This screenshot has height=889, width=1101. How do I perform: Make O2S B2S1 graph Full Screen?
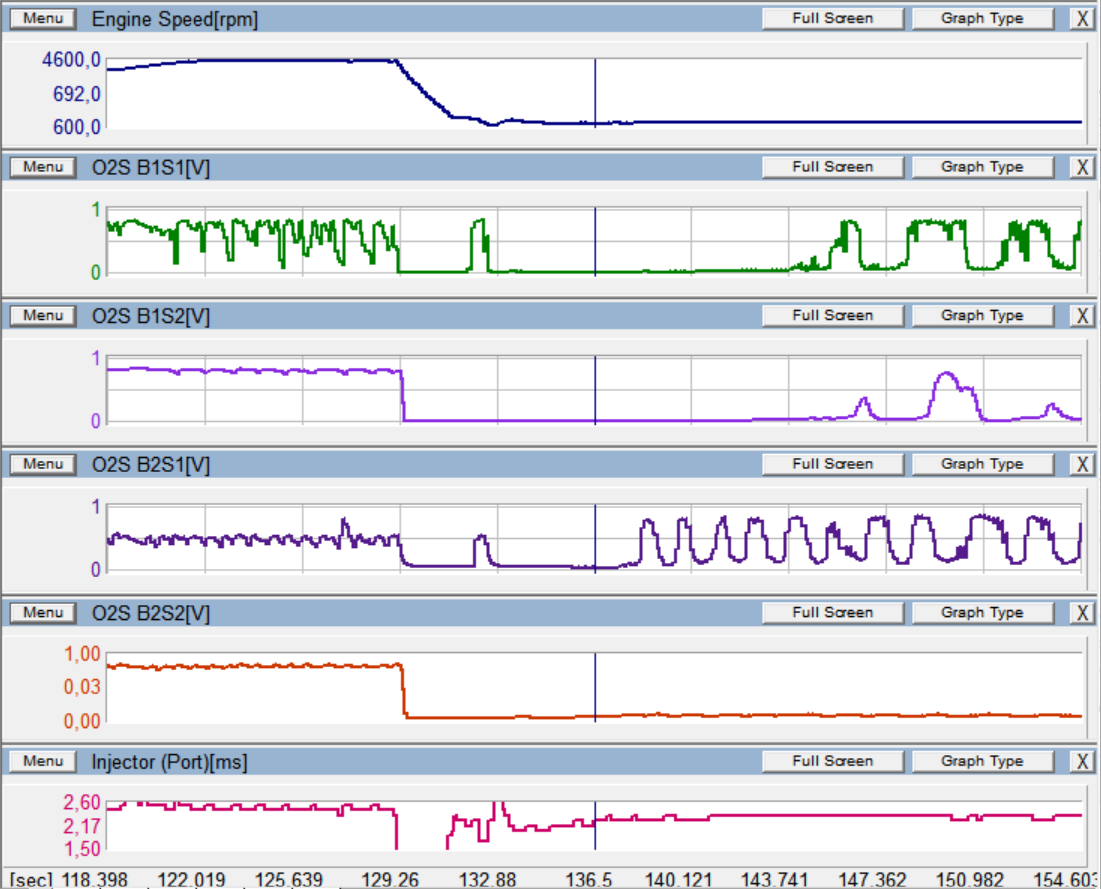click(832, 464)
